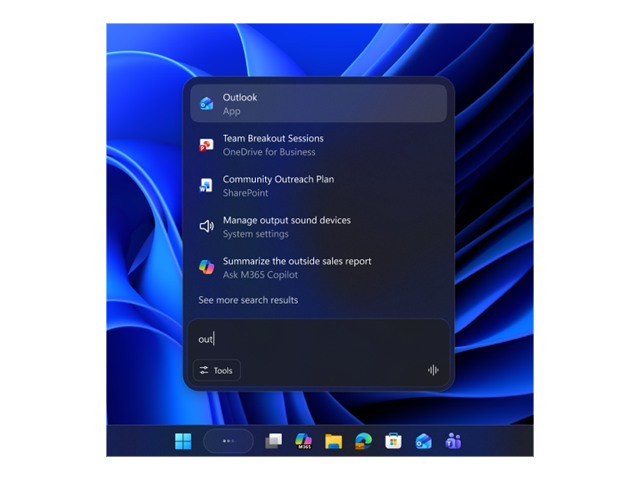Open Microsoft Teams from the taskbar
Viewport: 640px width, 480px height.
[453, 441]
